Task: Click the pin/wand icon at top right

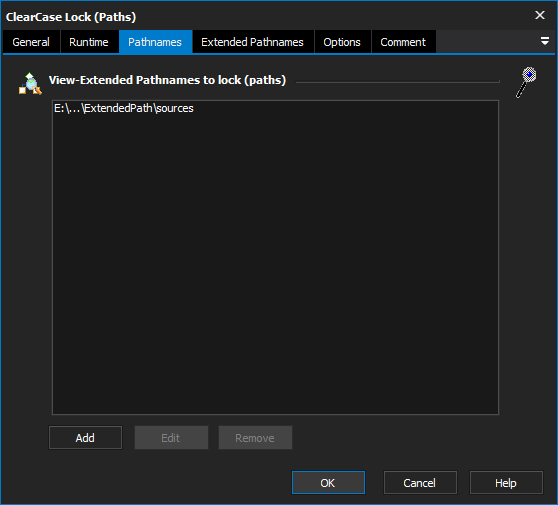Action: (x=526, y=82)
